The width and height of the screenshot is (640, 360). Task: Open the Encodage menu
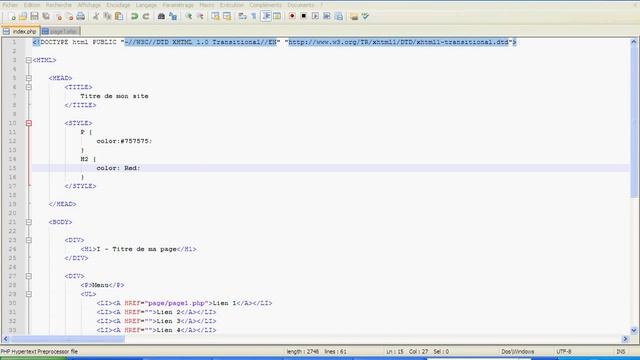pyautogui.click(x=118, y=5)
